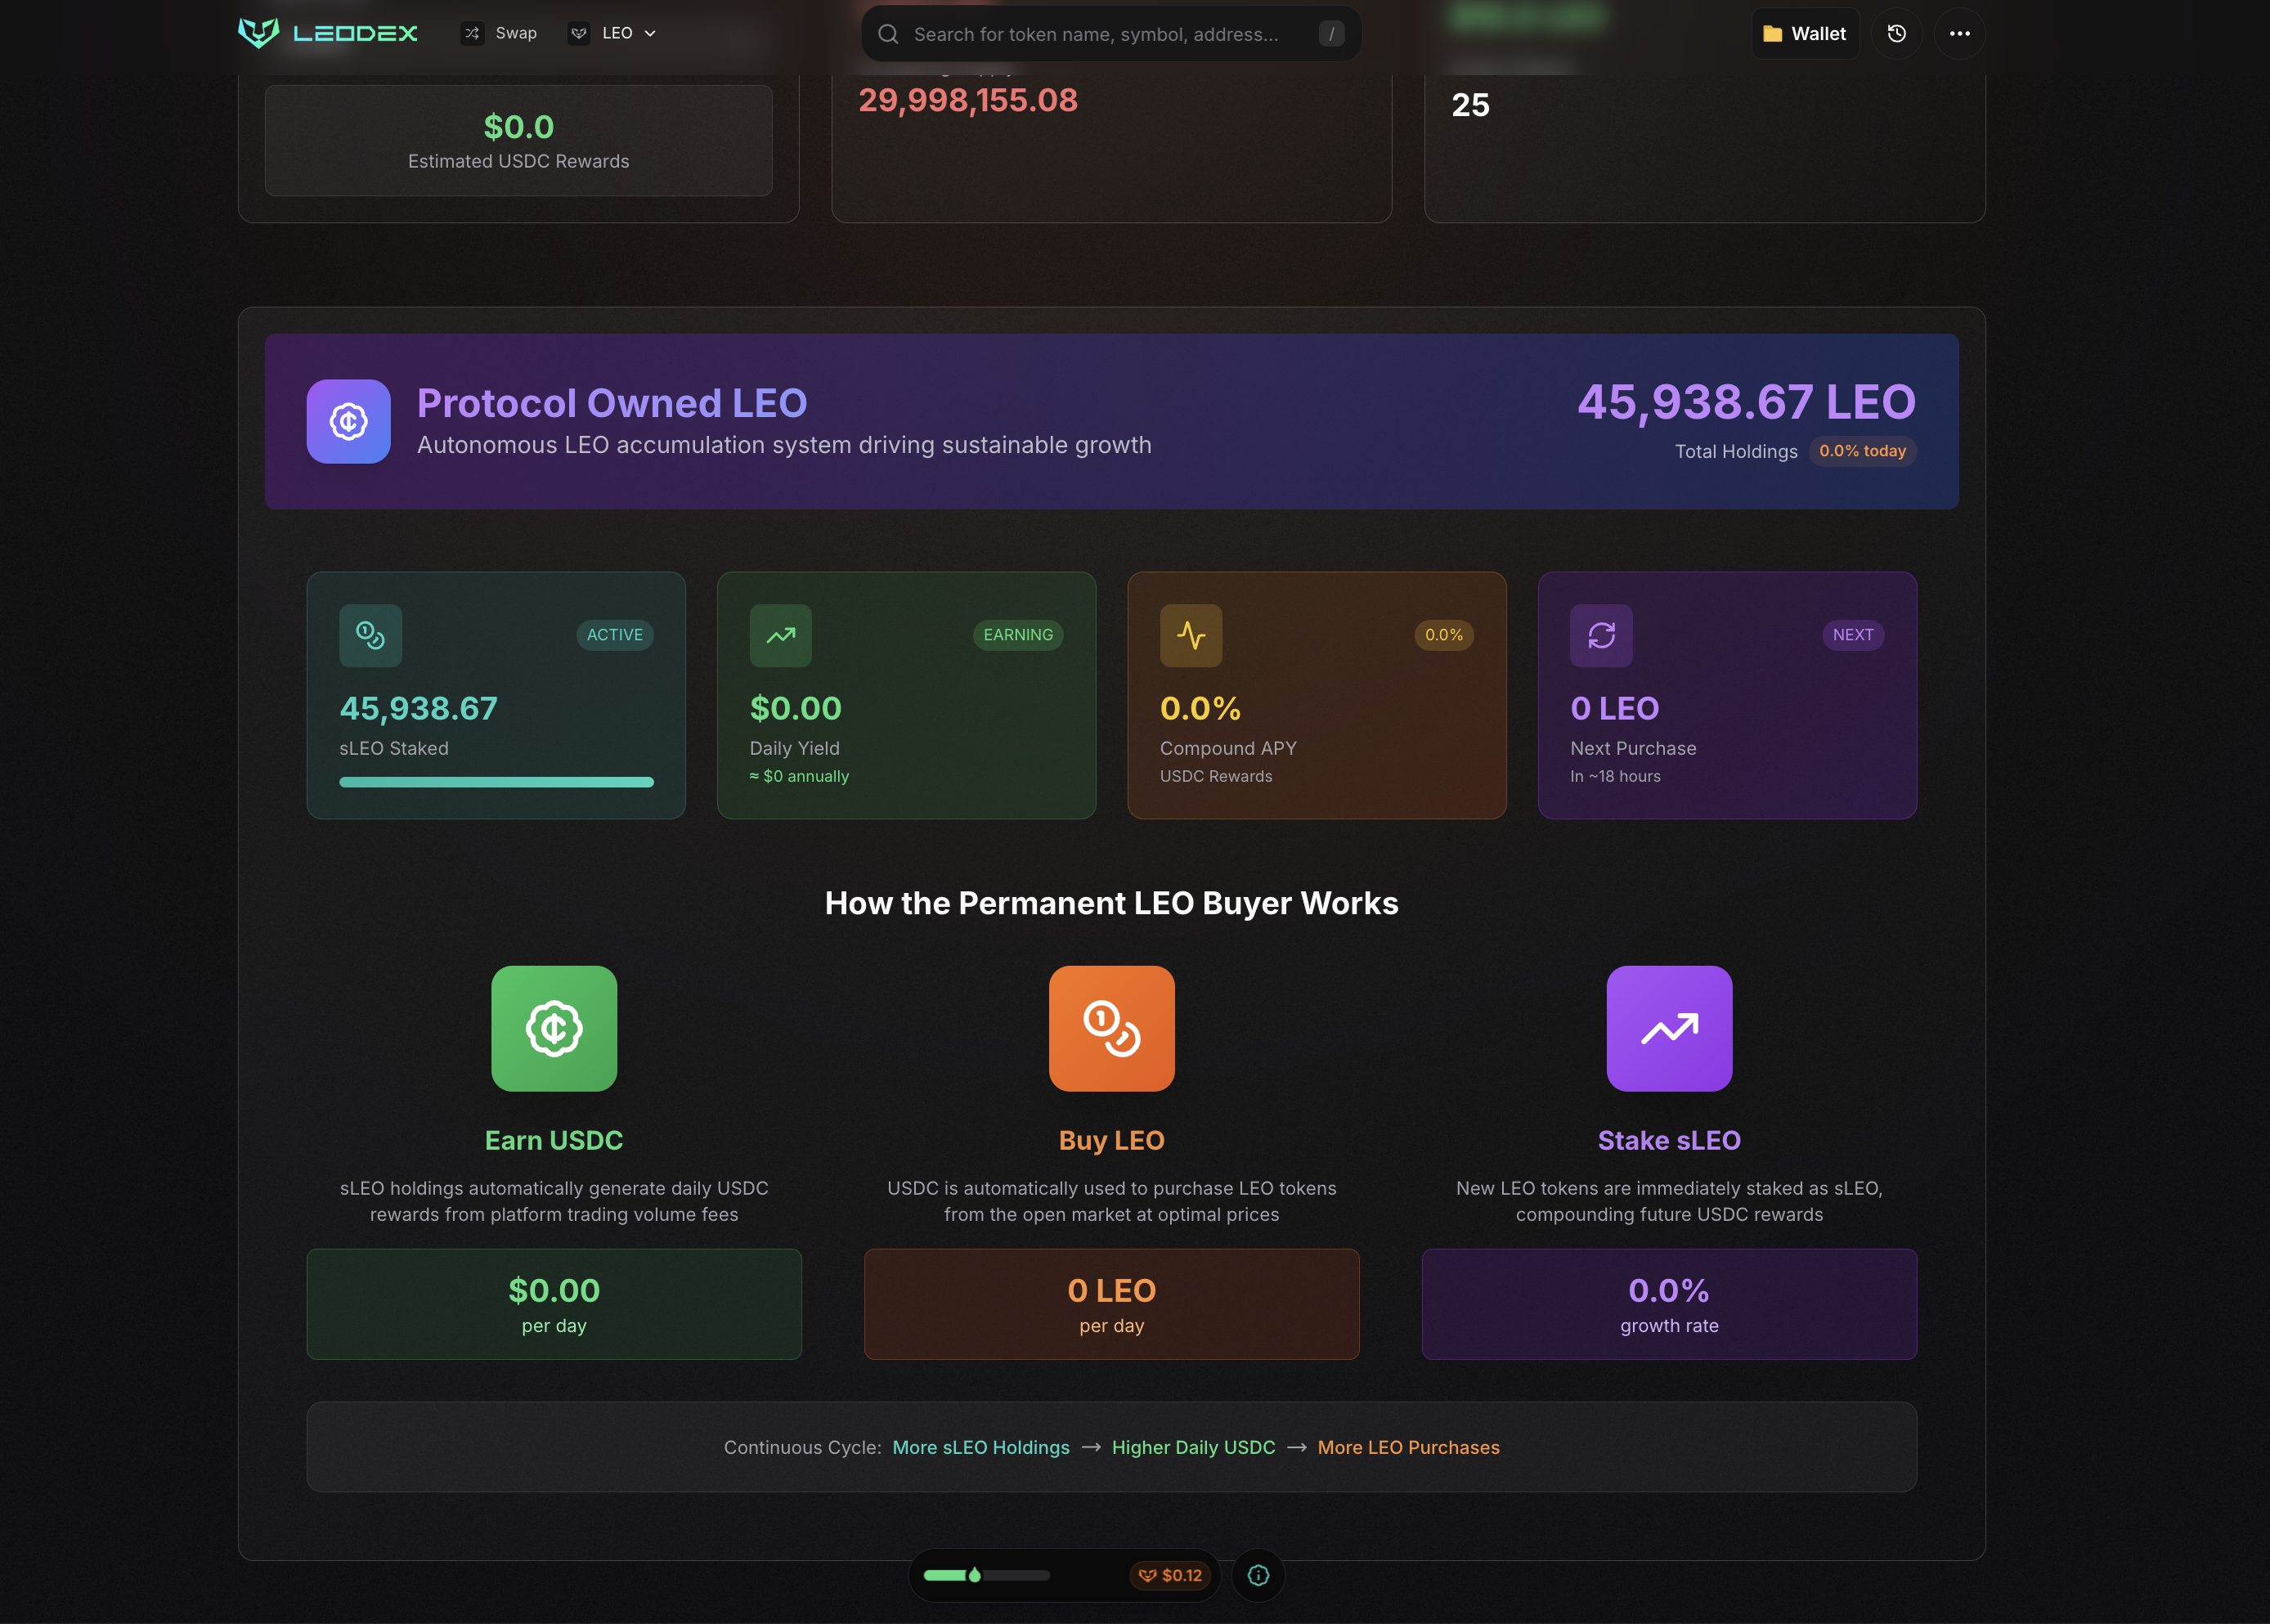This screenshot has width=2270, height=1624.
Task: Open the three-dots more menu
Action: tap(1959, 34)
